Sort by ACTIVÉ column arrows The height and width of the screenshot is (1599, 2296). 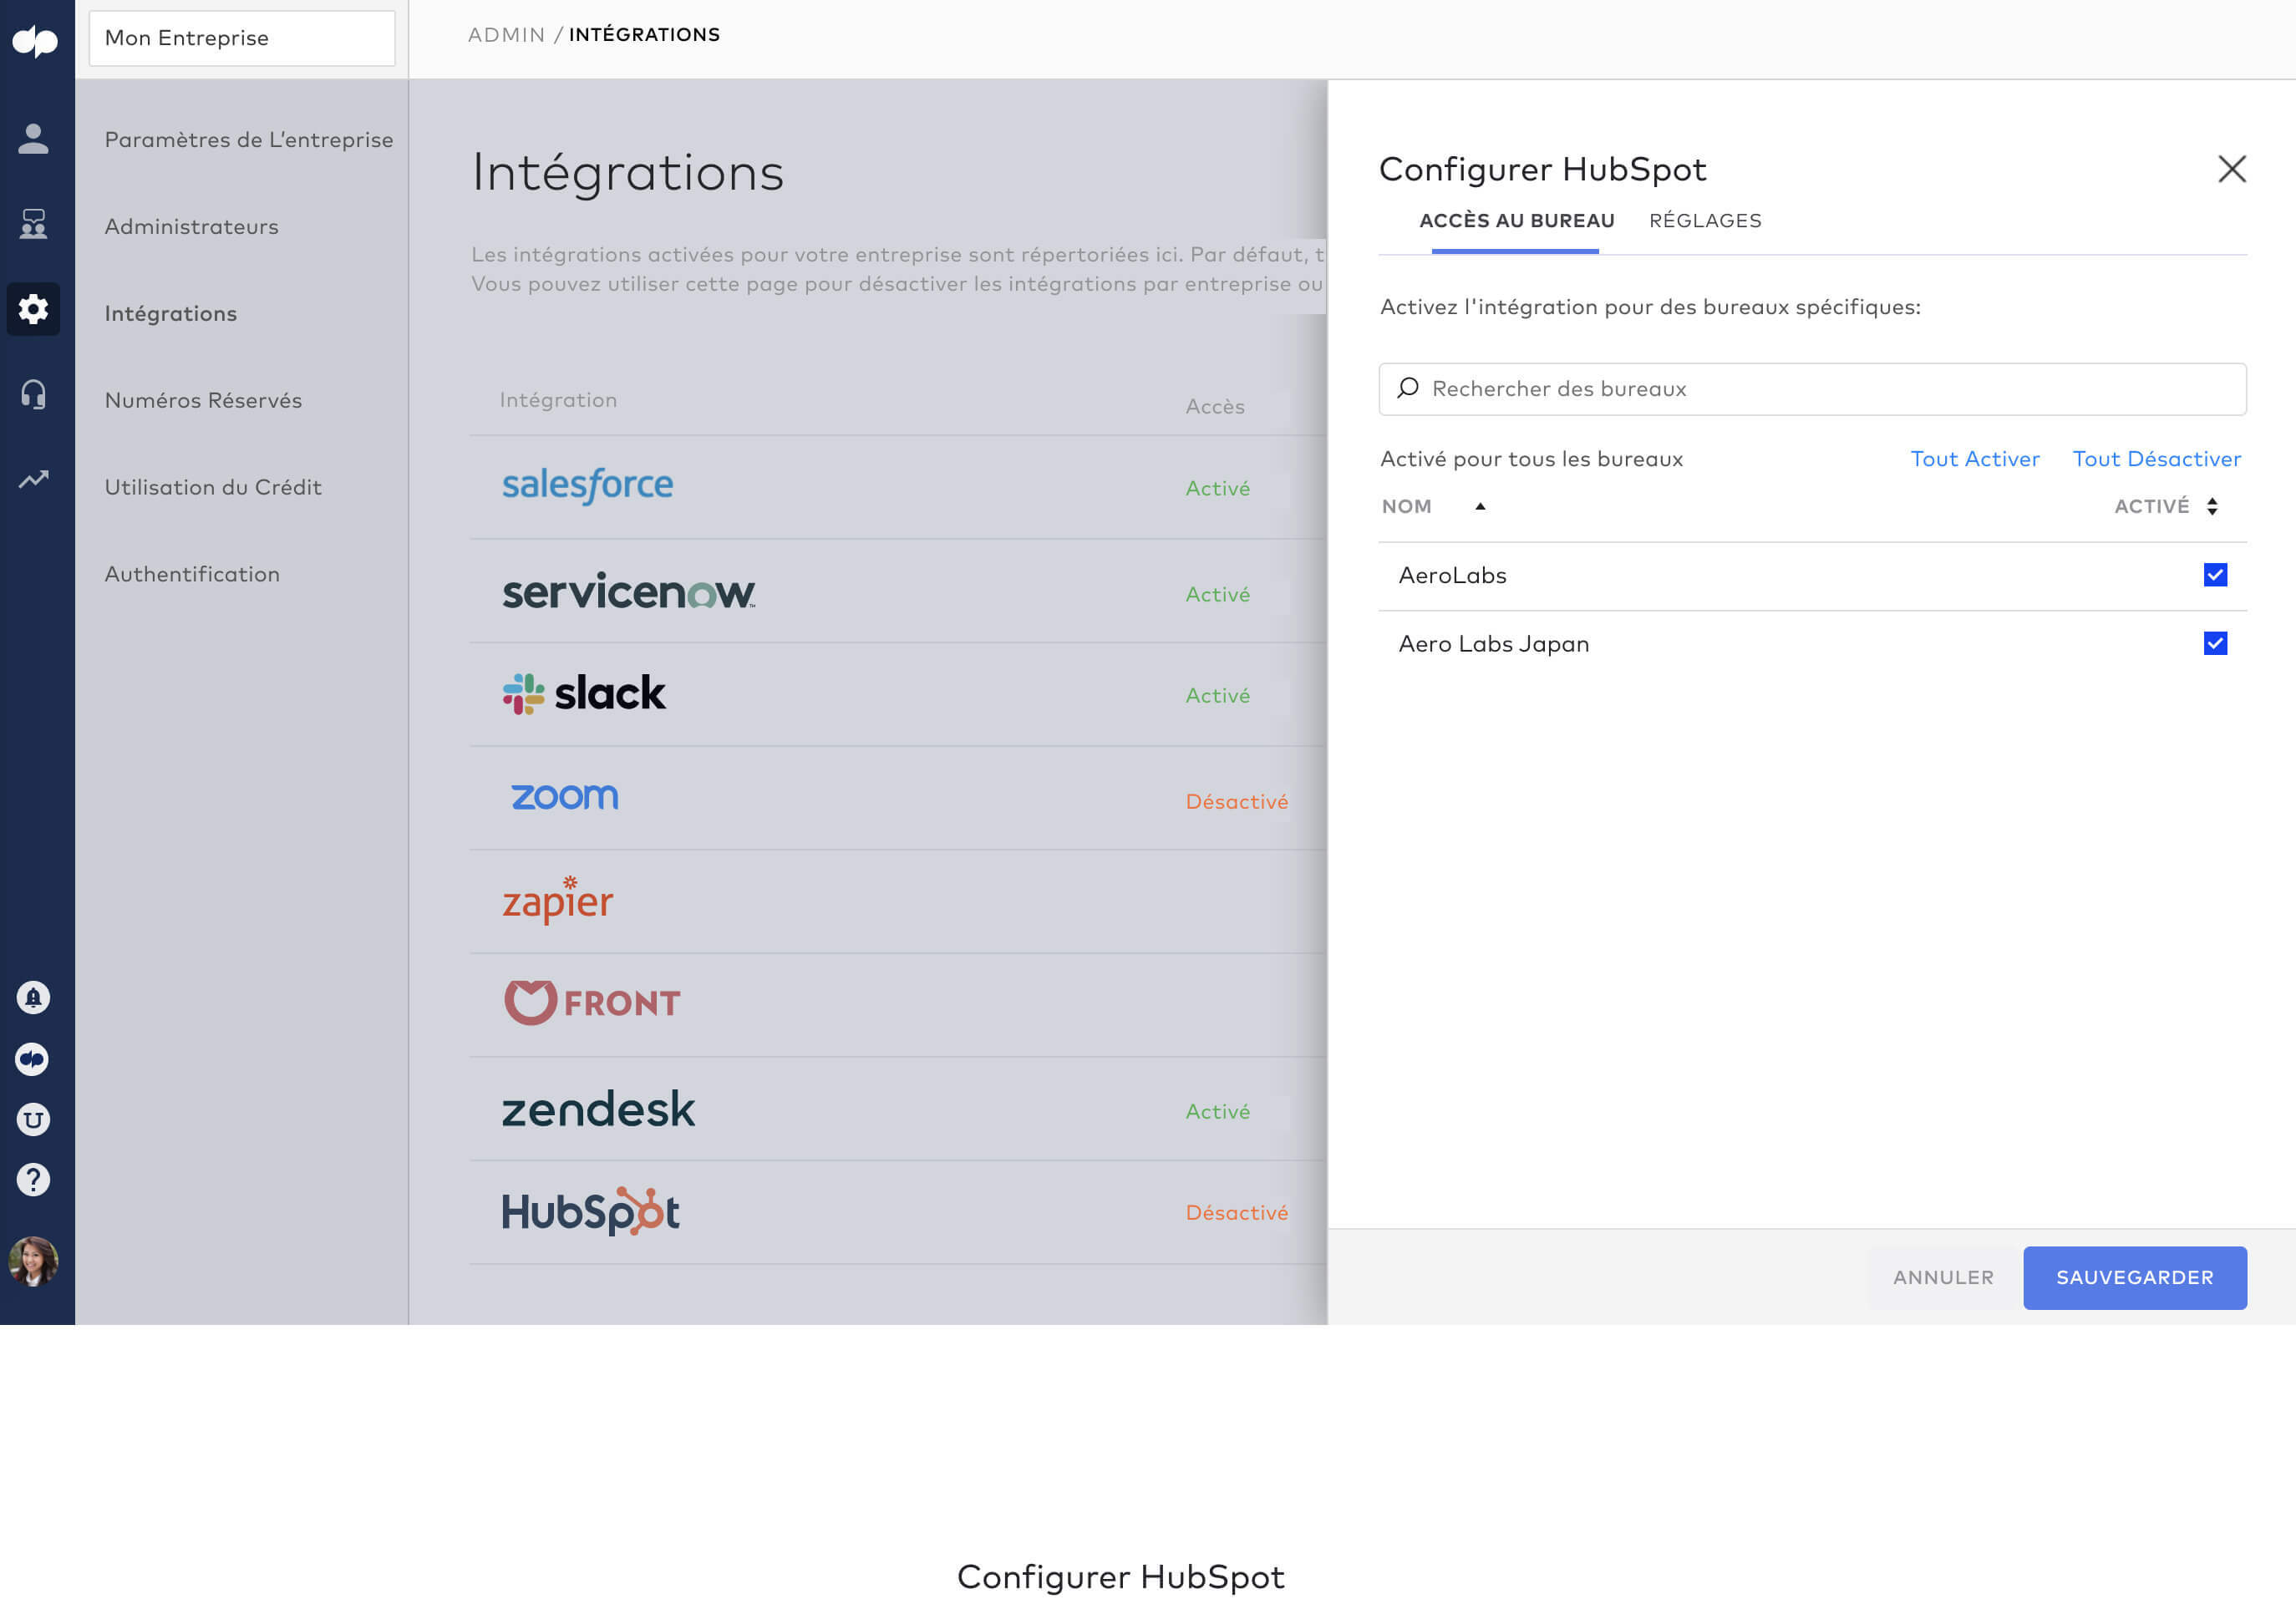[x=2212, y=506]
